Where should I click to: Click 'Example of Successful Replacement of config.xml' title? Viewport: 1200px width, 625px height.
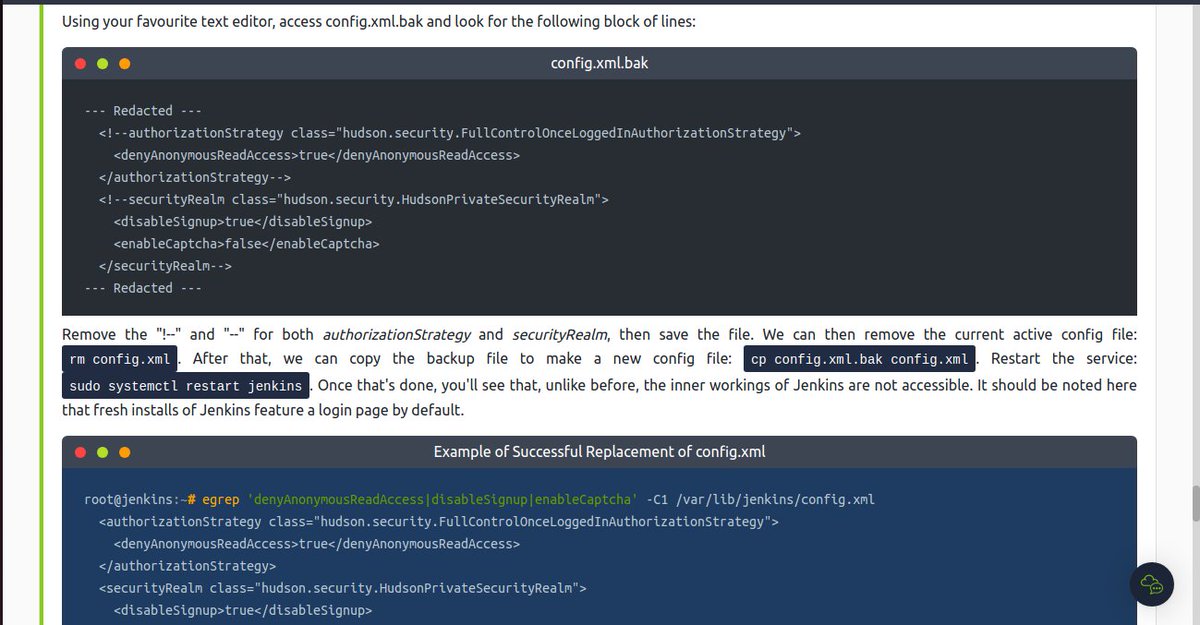(x=599, y=452)
